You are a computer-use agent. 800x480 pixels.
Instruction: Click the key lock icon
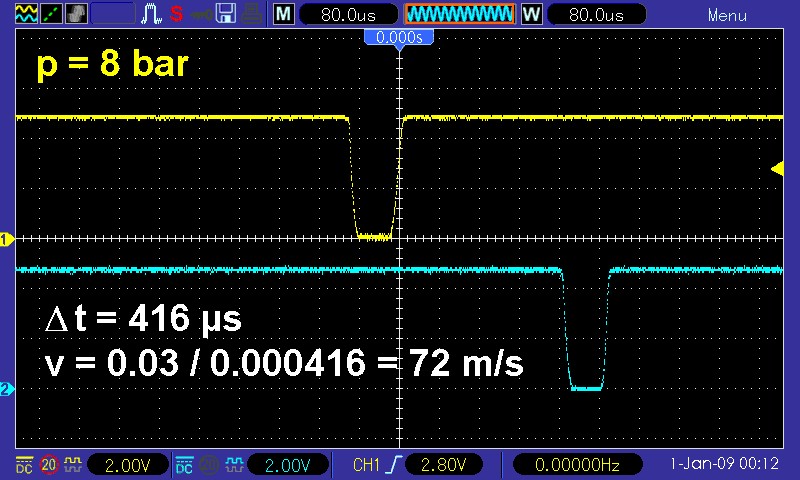[201, 15]
